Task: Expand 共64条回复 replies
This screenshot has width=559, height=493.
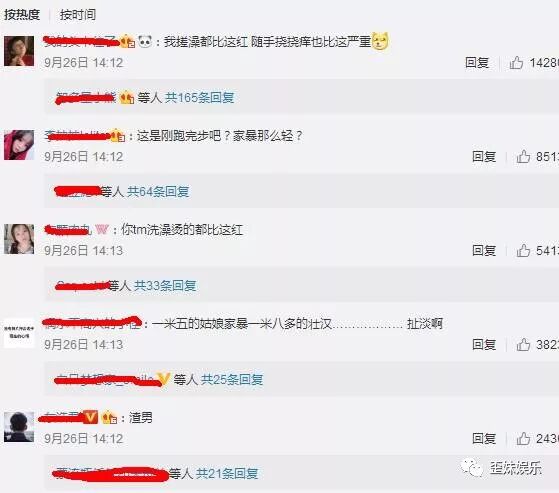Action: (x=158, y=191)
